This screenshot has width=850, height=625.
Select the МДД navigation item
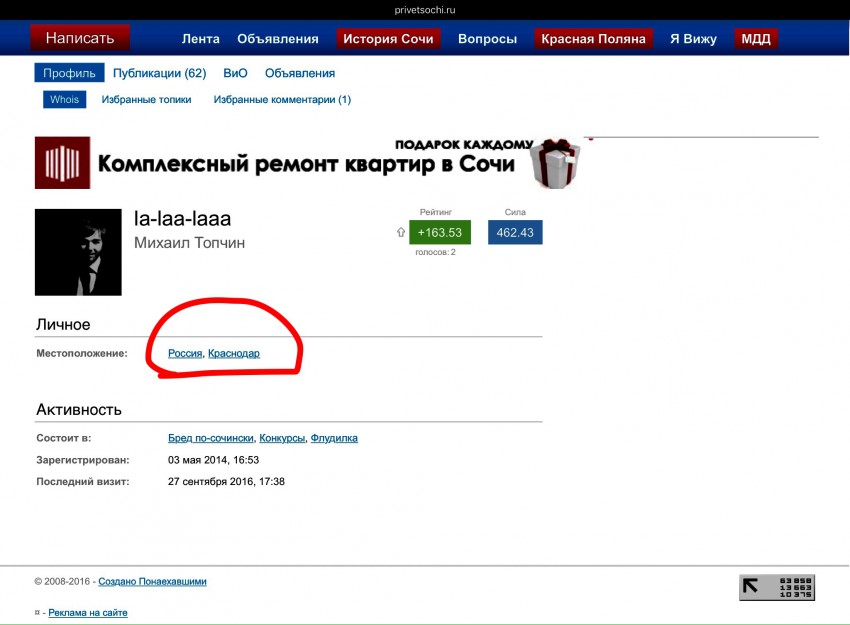[756, 39]
